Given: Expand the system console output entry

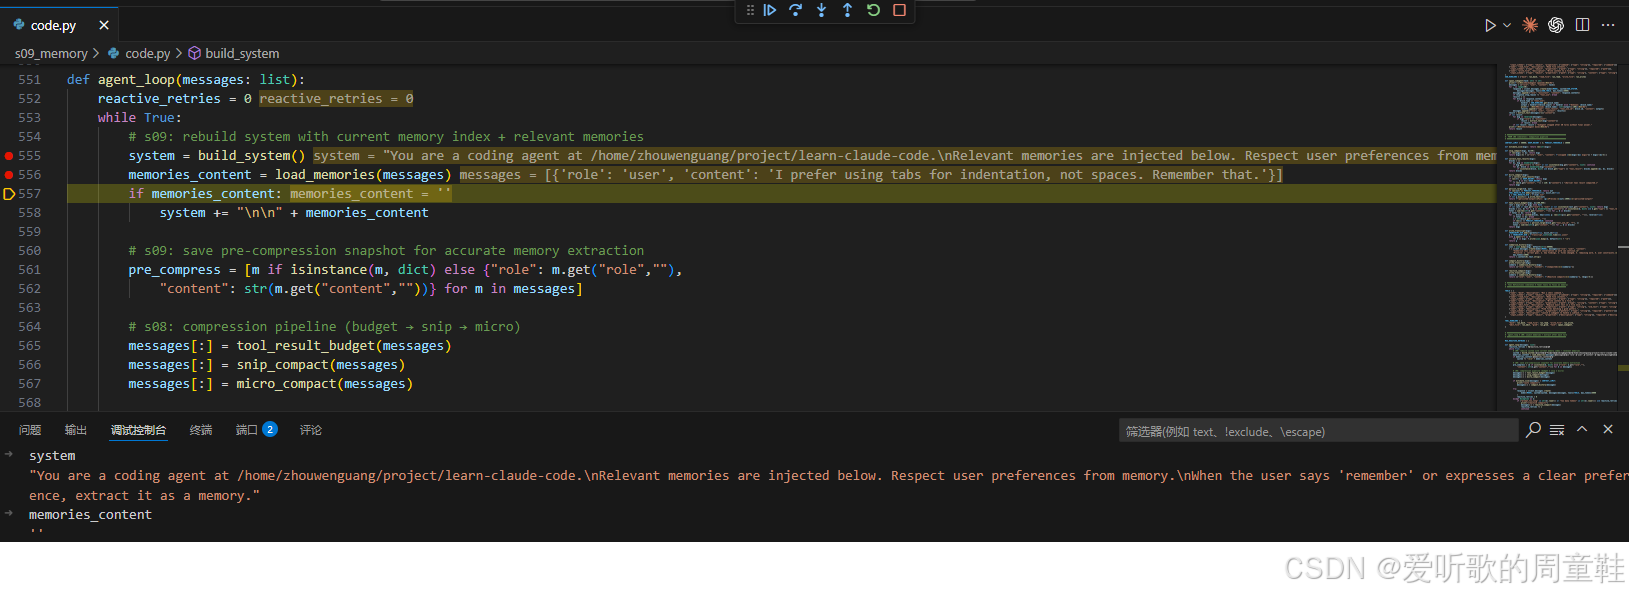Looking at the screenshot, I should [x=8, y=455].
